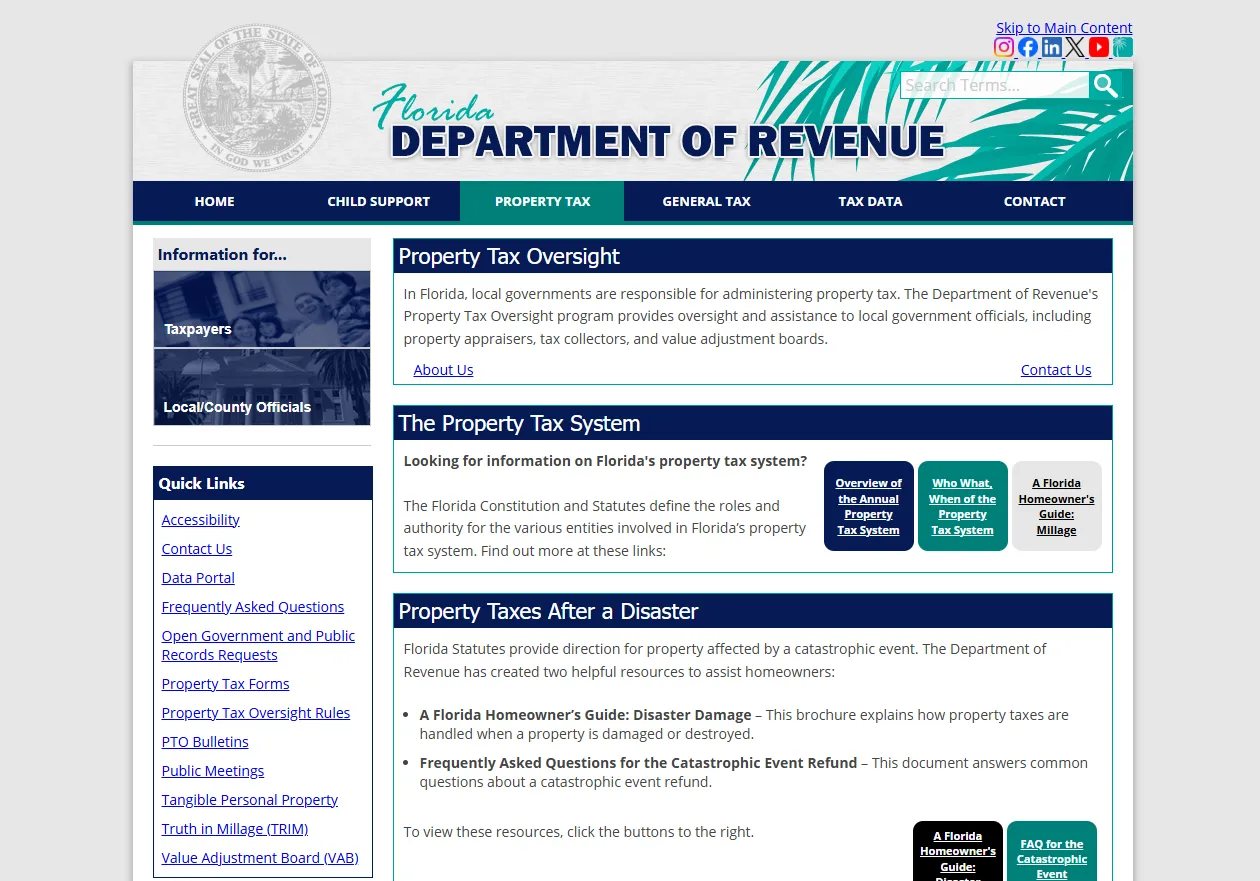Click the About Us link
The image size is (1260, 881).
[x=443, y=370]
